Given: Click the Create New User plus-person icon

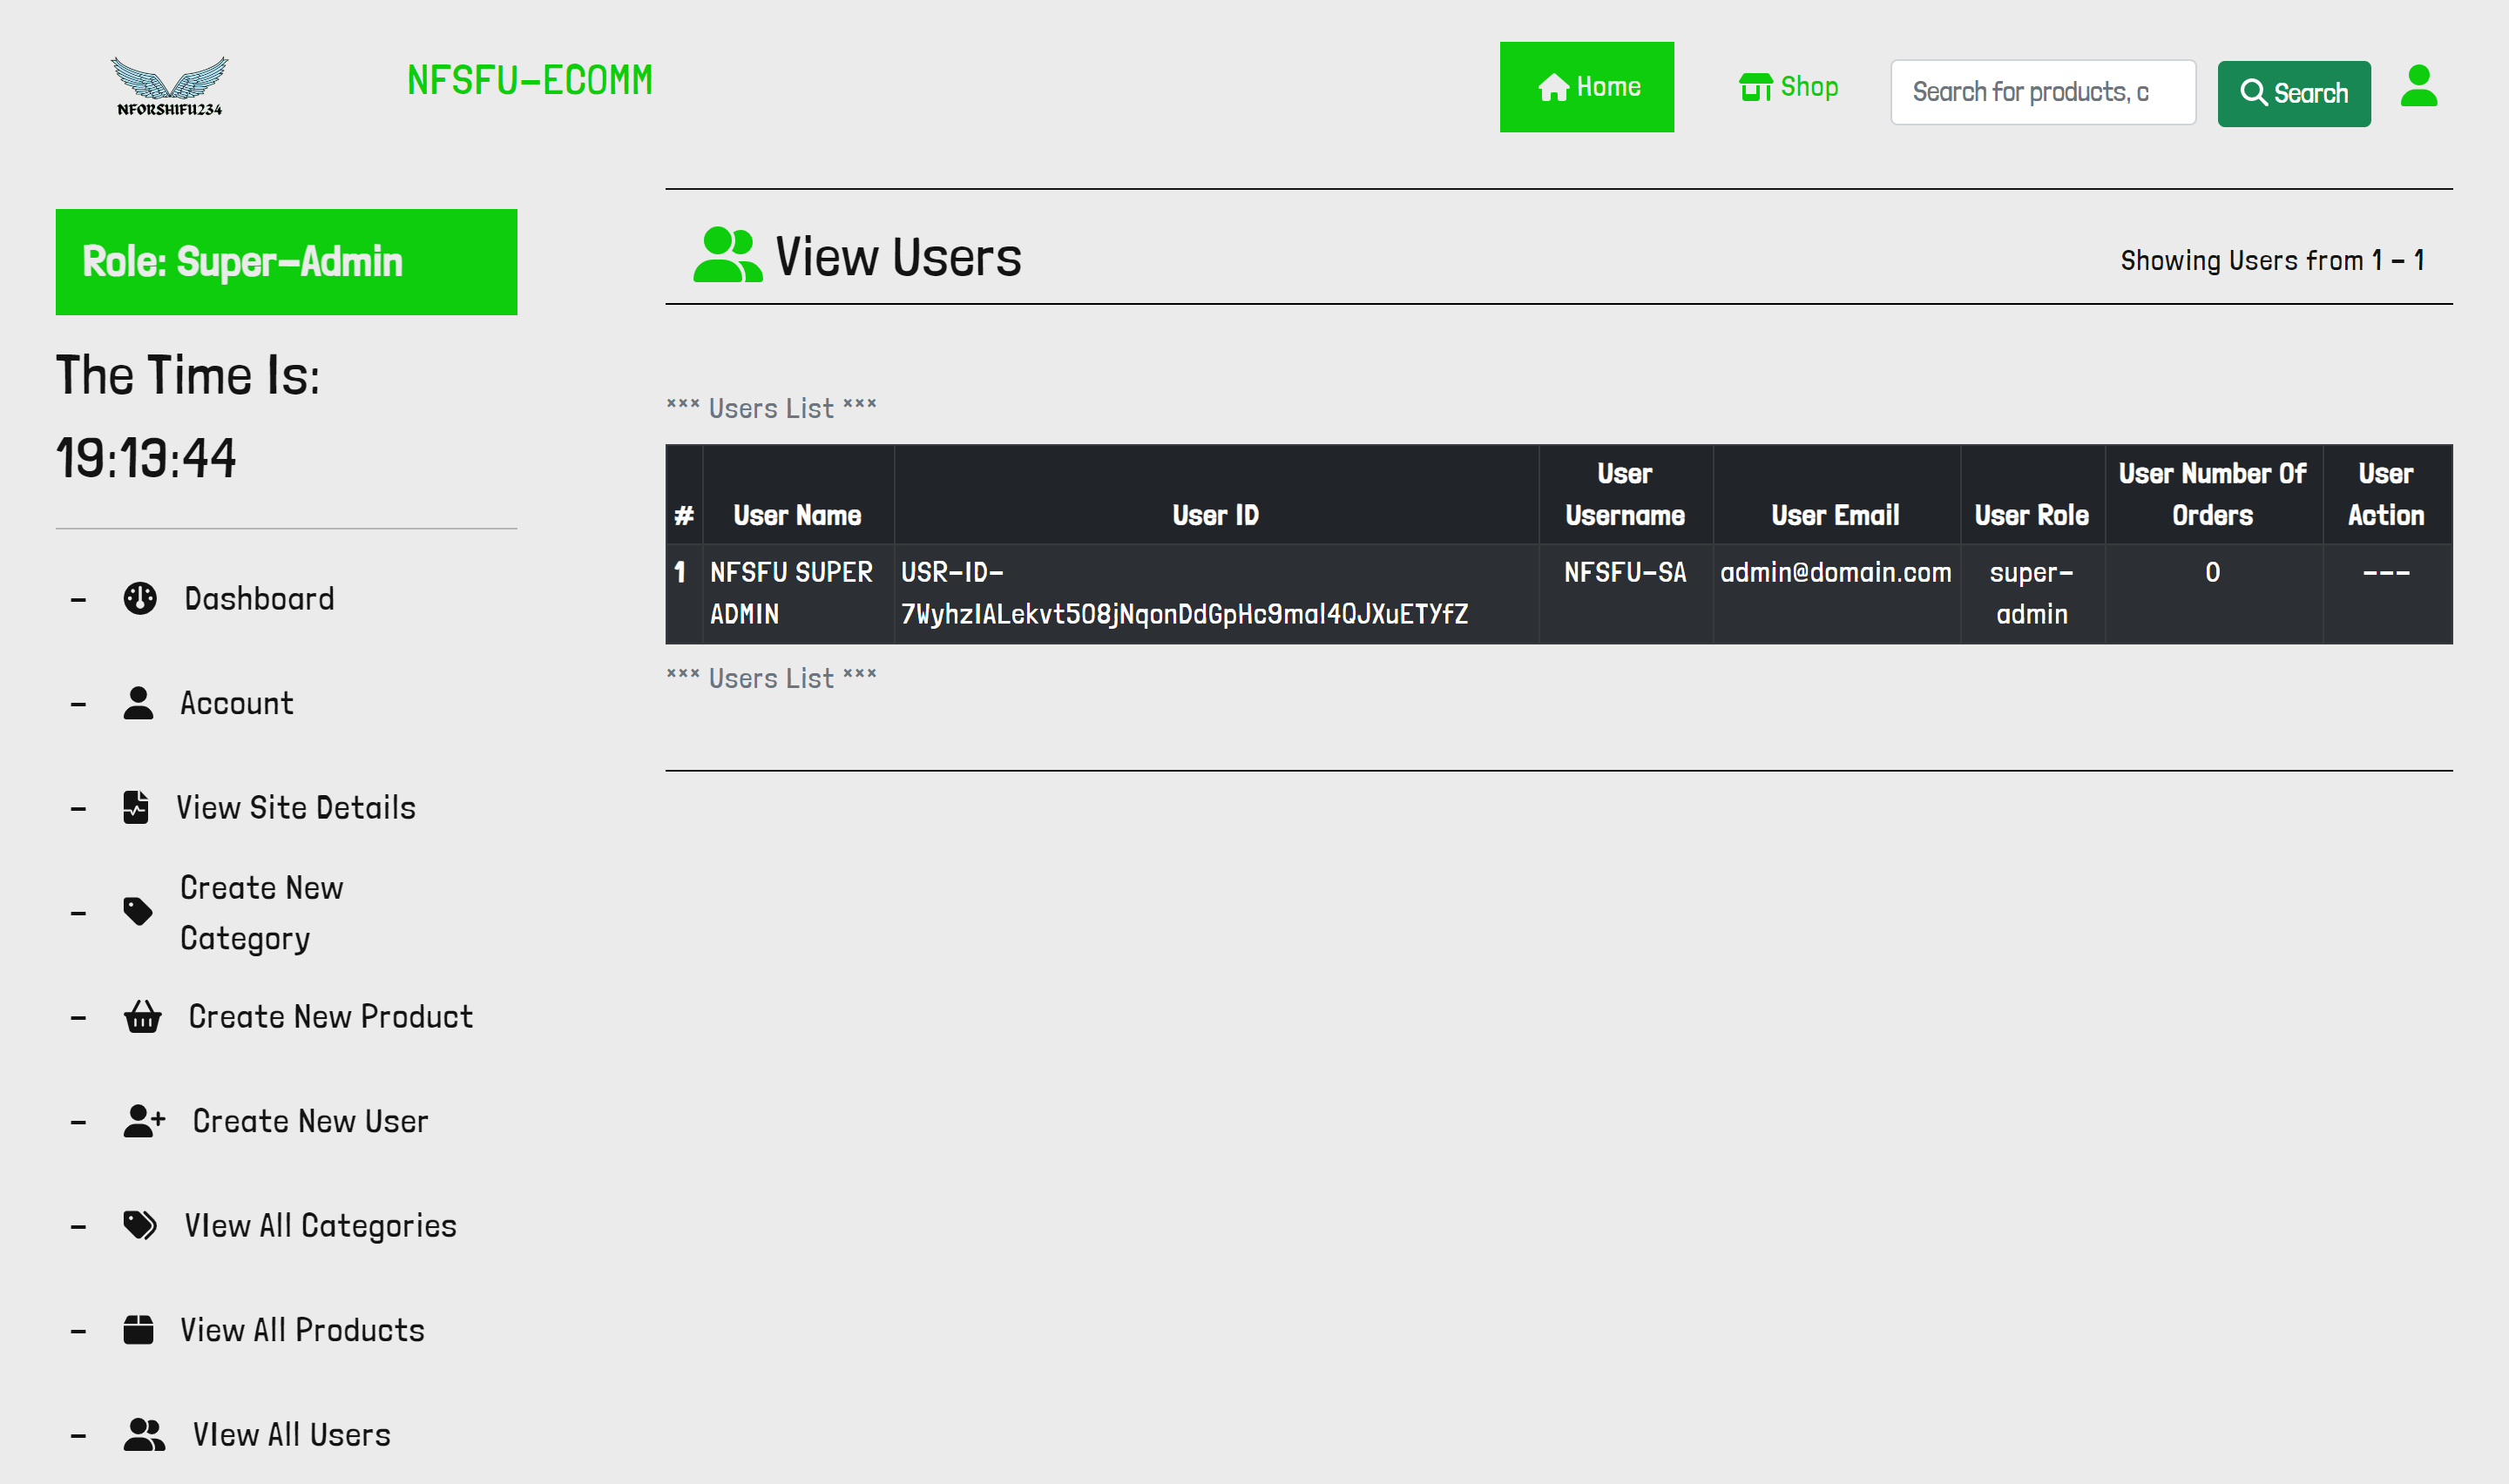Looking at the screenshot, I should [x=144, y=1121].
